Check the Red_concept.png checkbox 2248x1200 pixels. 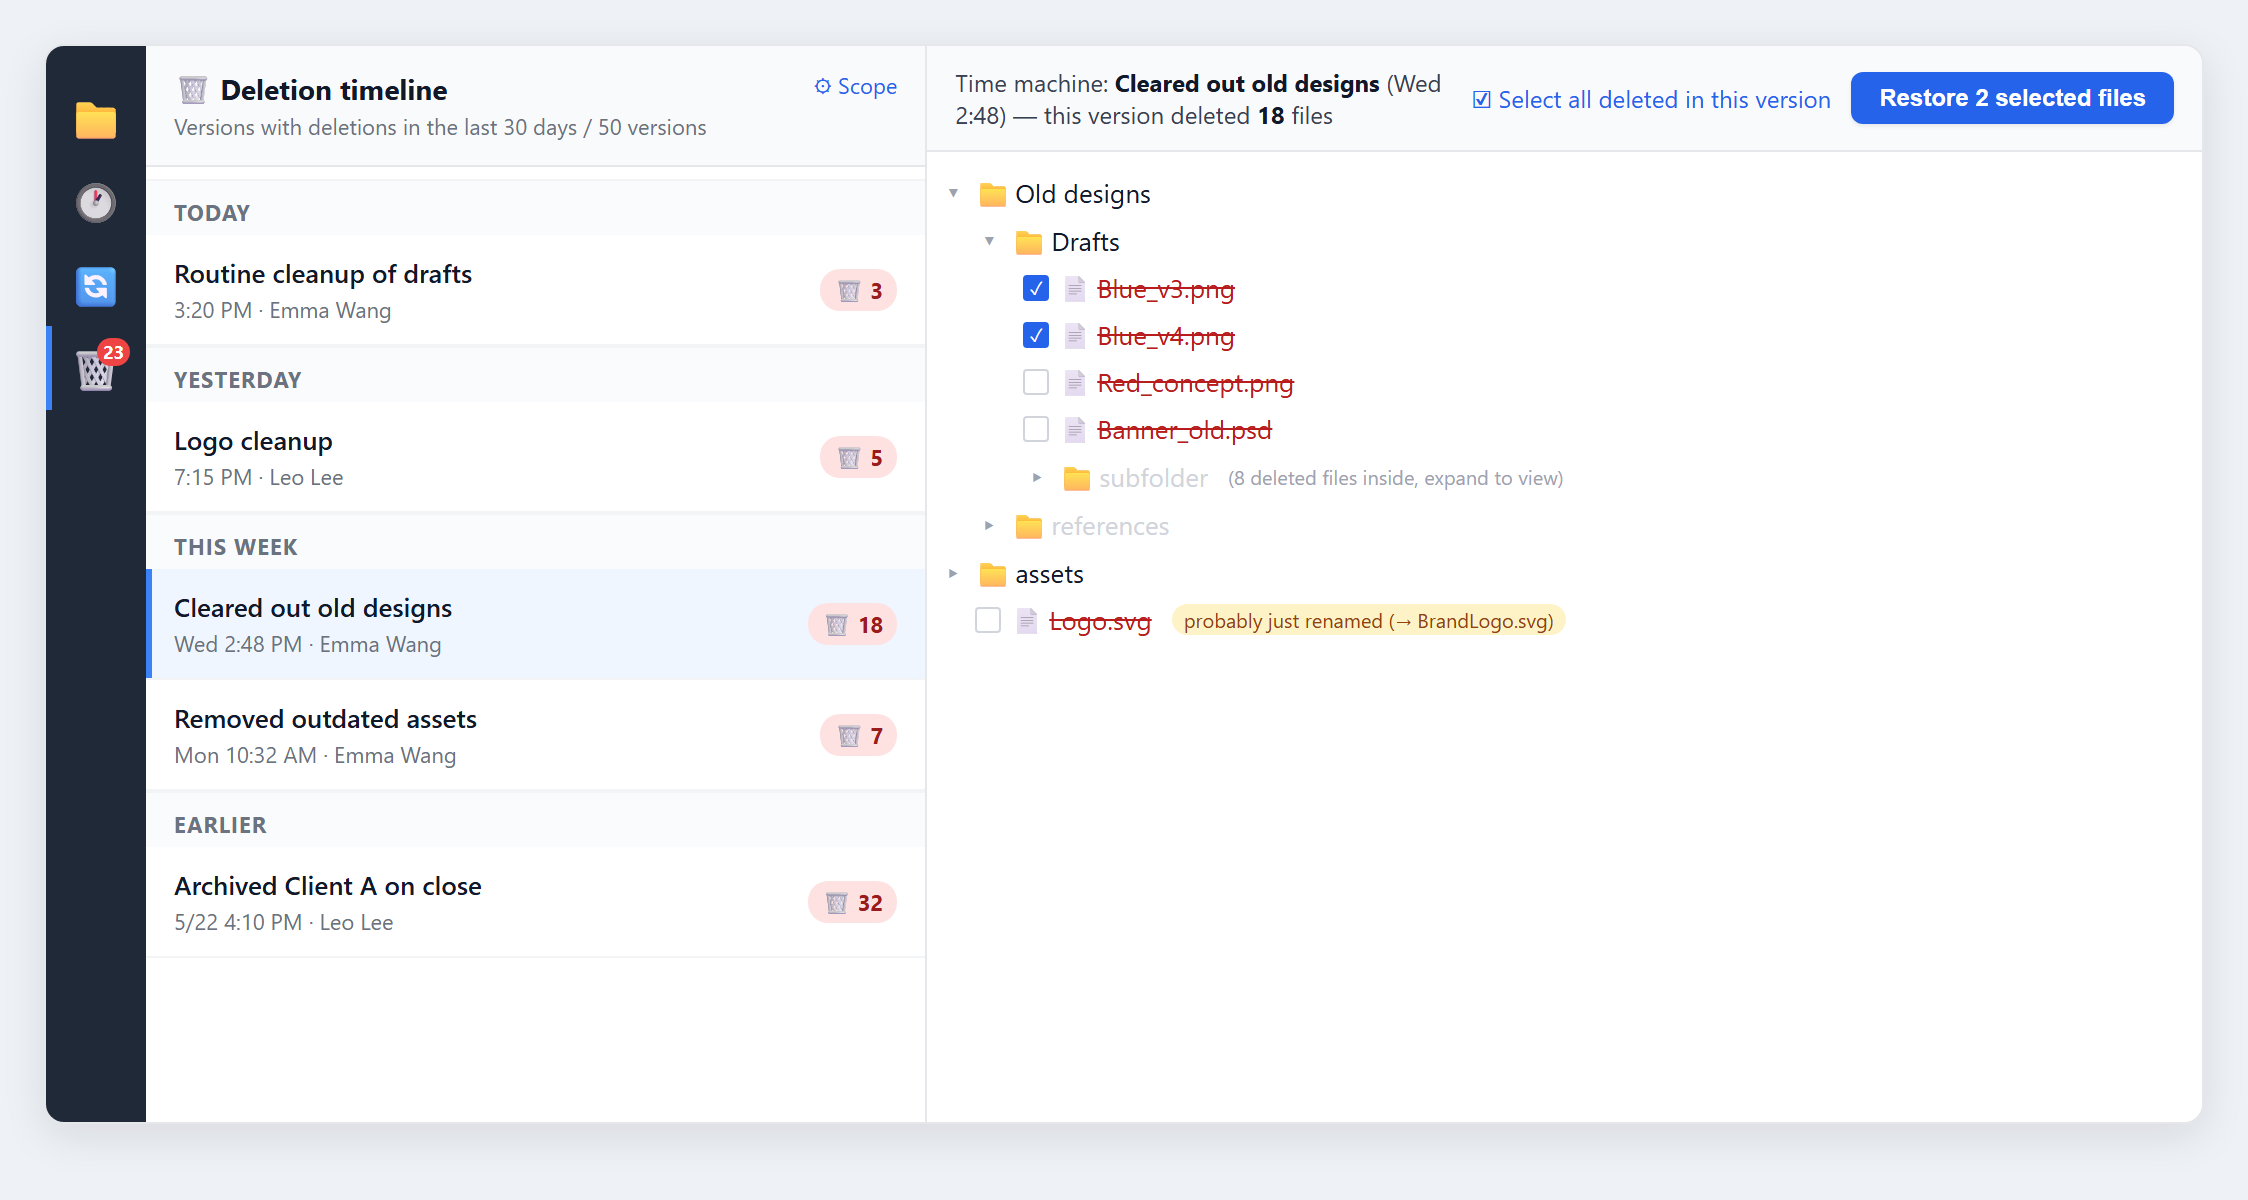(1036, 382)
